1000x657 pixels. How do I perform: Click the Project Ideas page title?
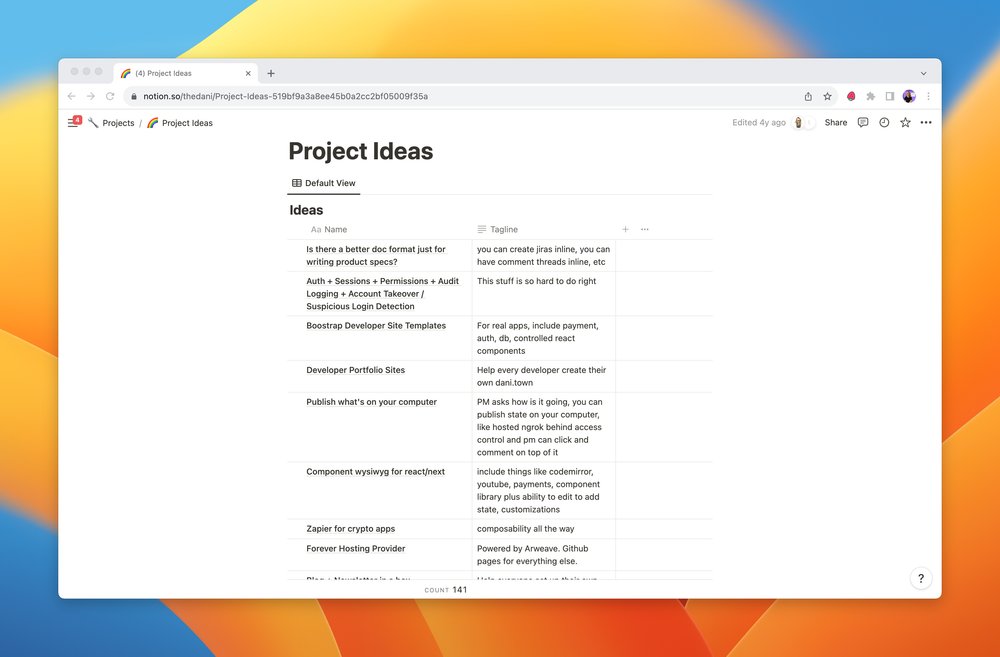tap(360, 151)
